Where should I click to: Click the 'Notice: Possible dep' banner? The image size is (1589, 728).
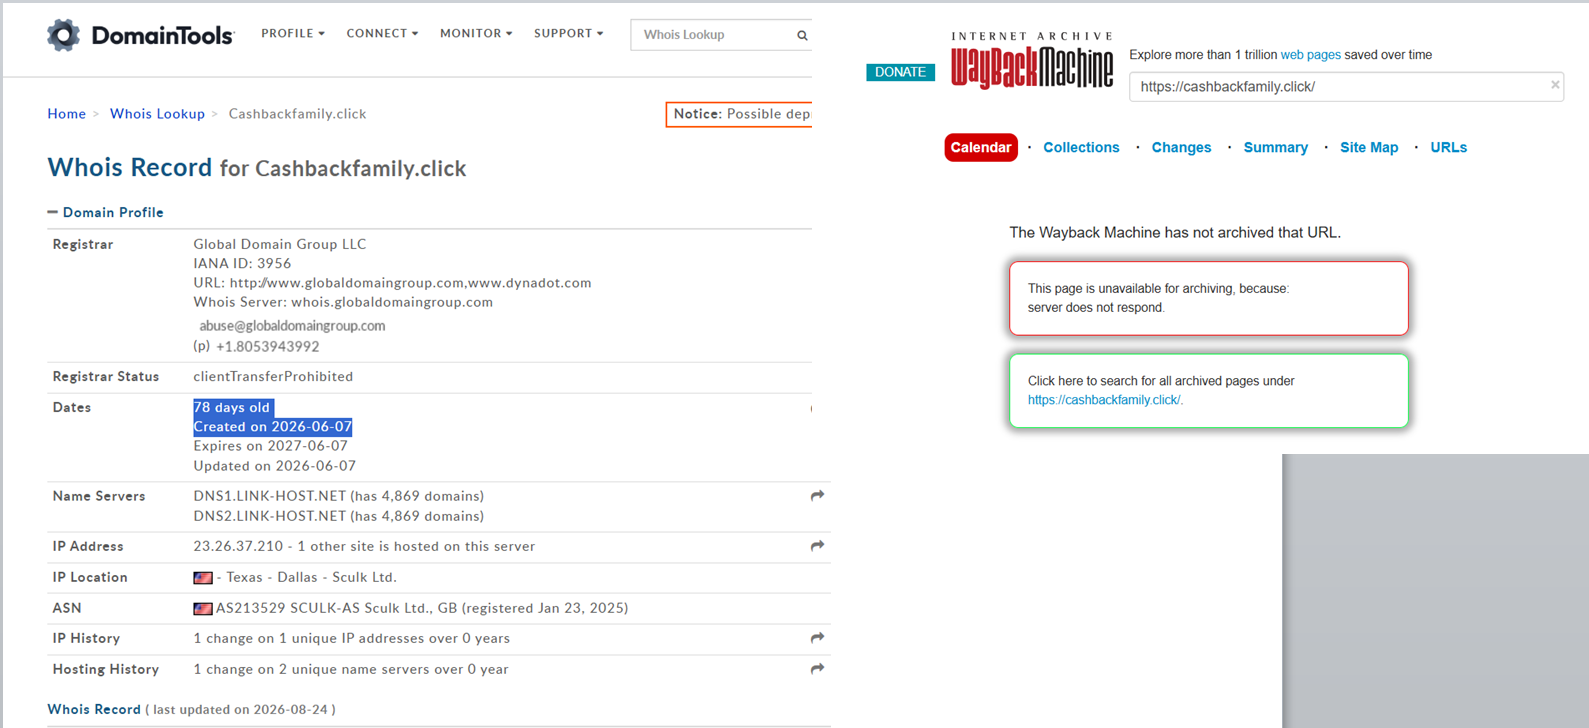tap(739, 114)
